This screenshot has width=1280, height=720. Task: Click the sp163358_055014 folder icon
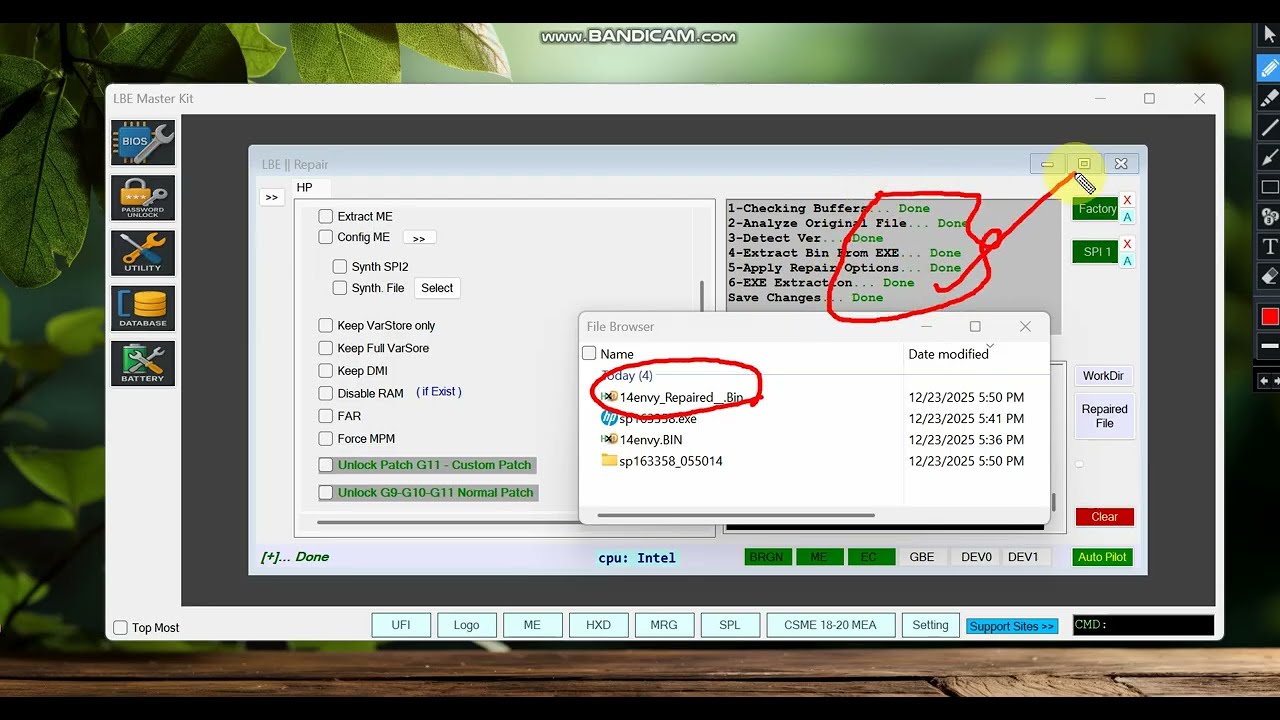609,461
